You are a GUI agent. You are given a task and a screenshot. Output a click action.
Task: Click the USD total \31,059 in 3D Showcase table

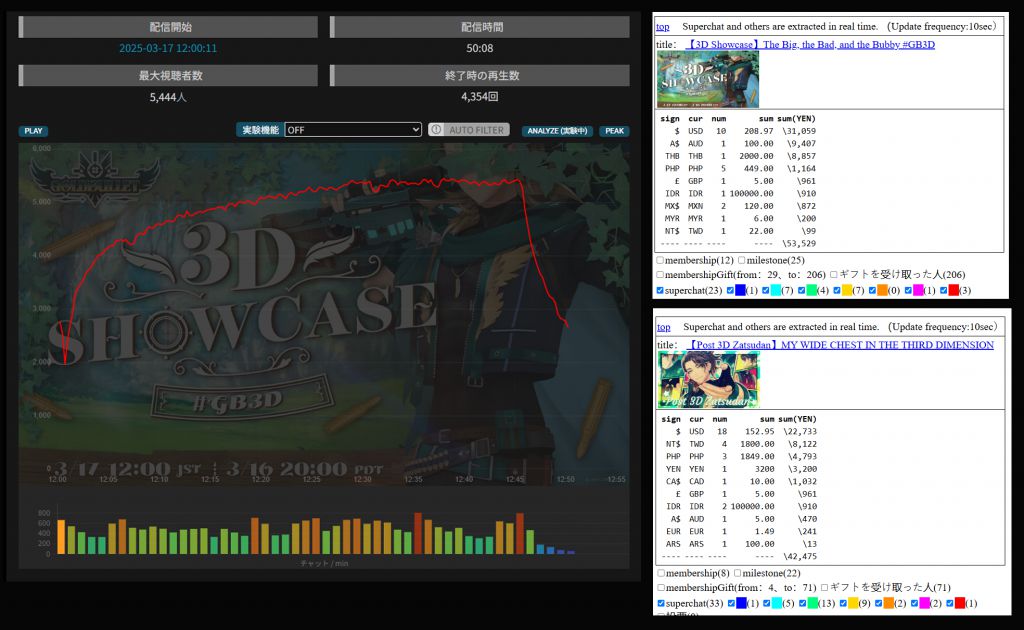pos(799,131)
